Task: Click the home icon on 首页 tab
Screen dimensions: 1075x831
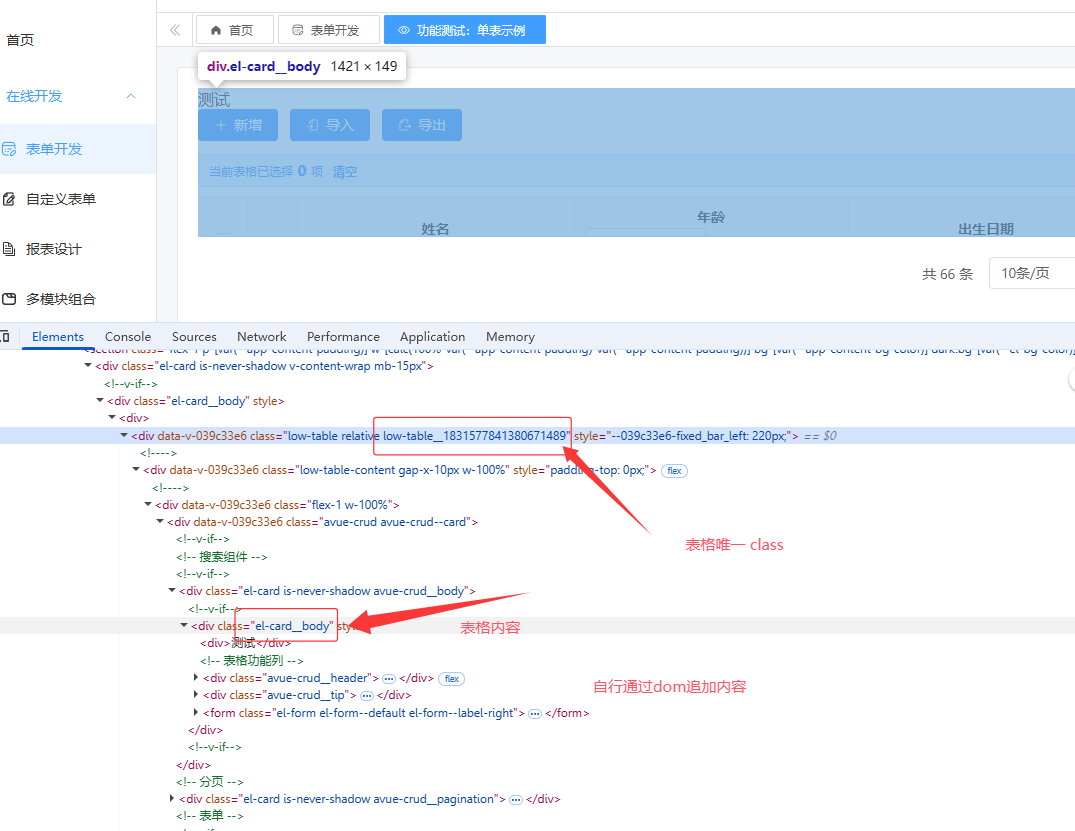Action: (x=216, y=30)
